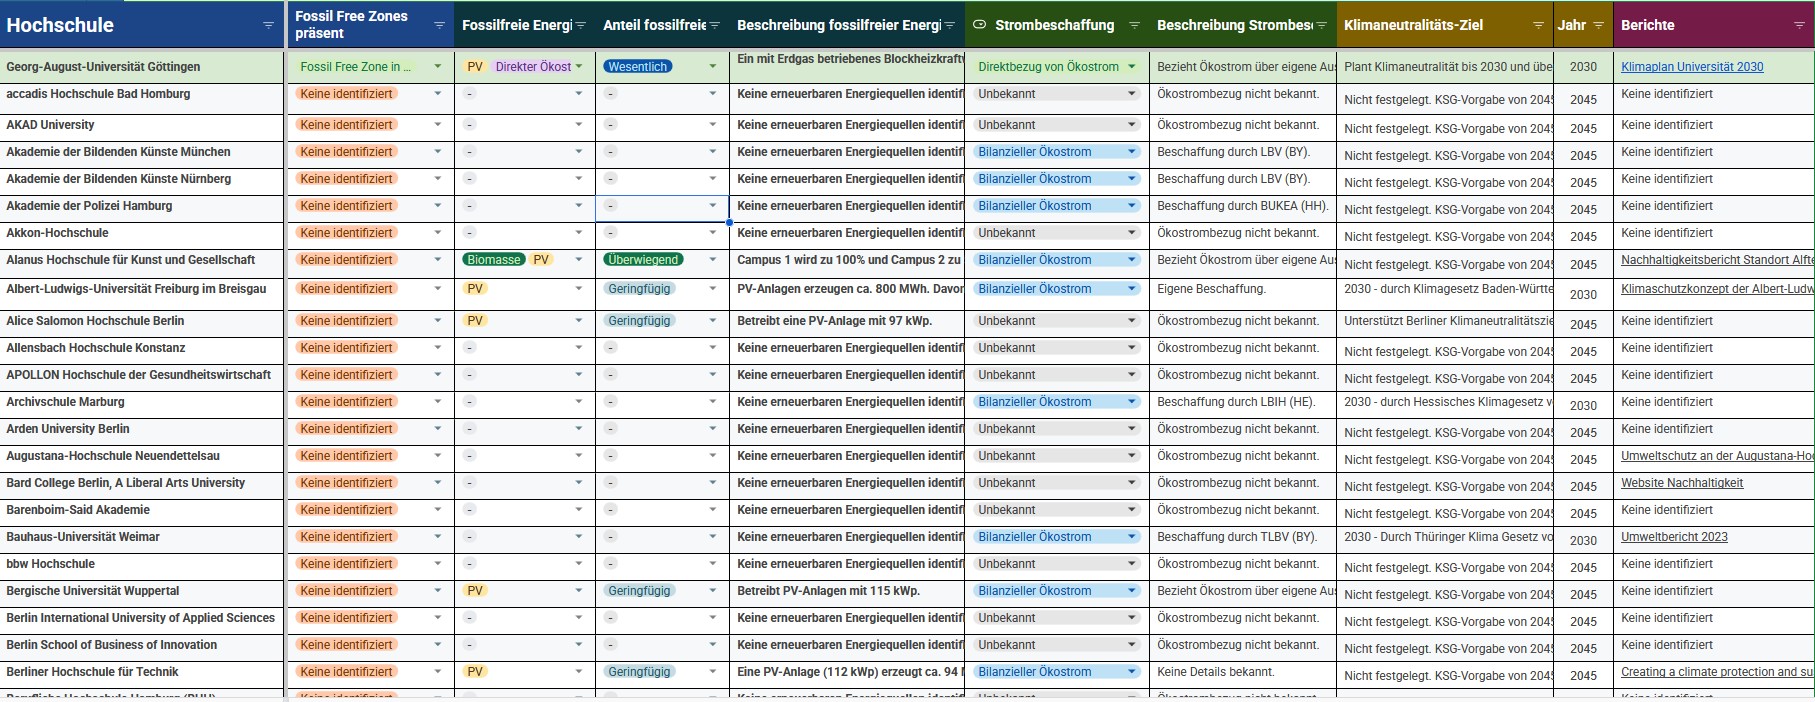Image resolution: width=1815 pixels, height=702 pixels.
Task: Open the Strombeschaffung column filter icon
Action: 1134,25
